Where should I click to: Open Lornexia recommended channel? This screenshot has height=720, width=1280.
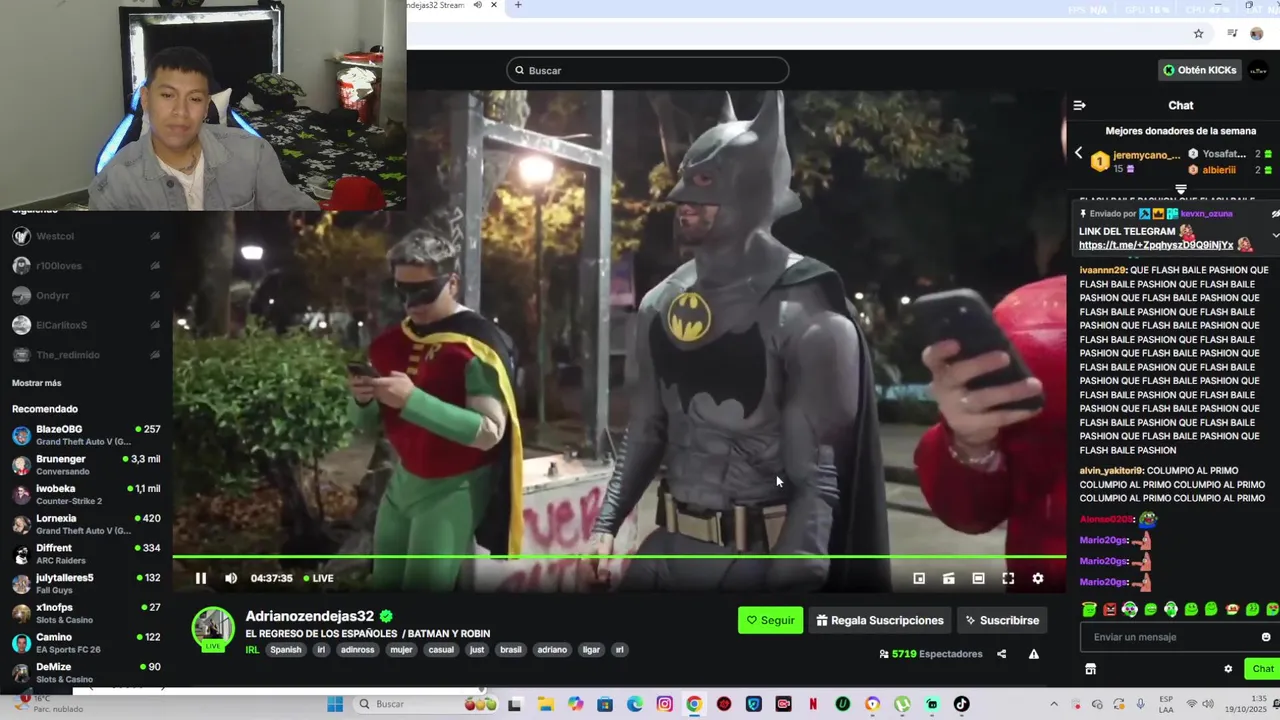pos(86,524)
